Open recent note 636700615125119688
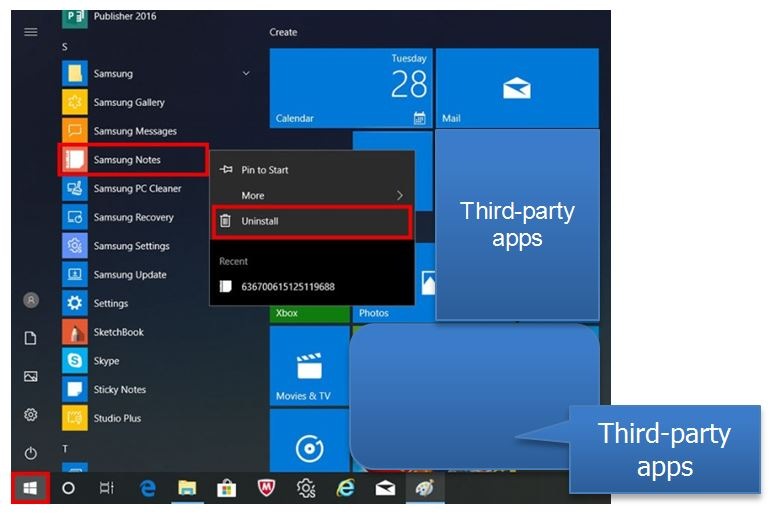Viewport: 774px width, 521px height. pos(312,286)
